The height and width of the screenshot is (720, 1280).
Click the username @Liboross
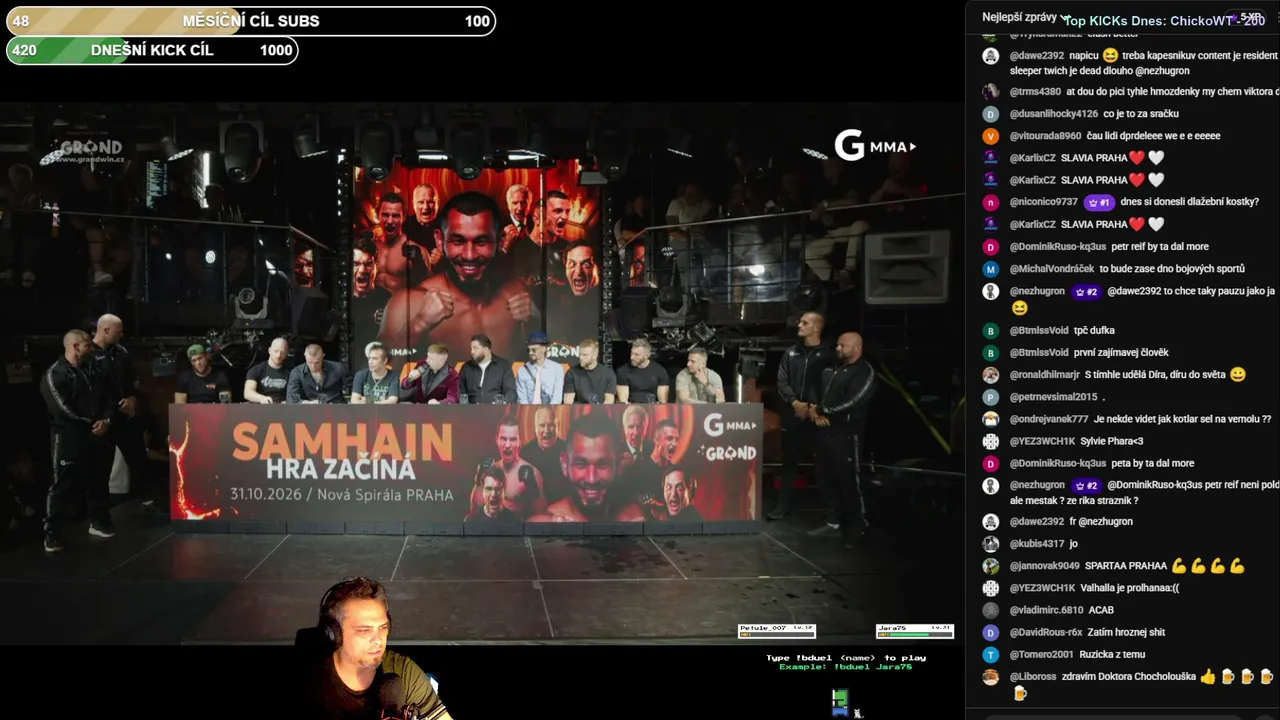point(1033,677)
